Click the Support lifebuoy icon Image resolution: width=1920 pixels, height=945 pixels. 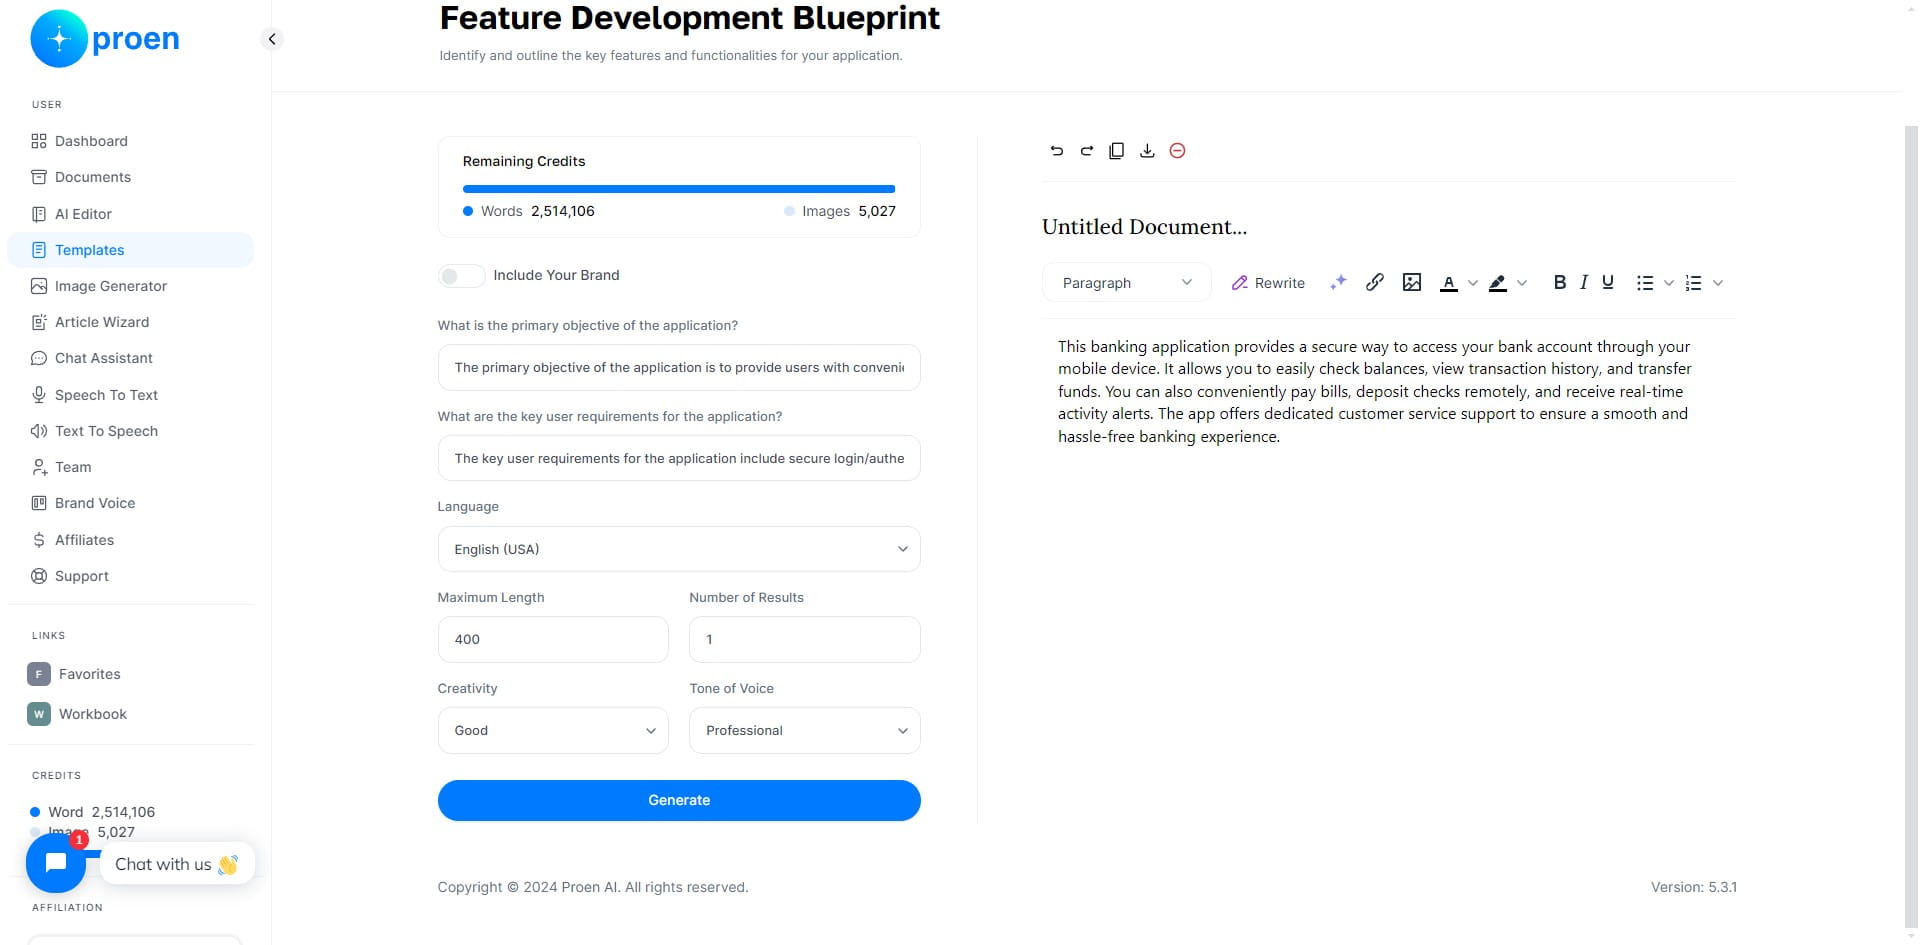coord(39,576)
